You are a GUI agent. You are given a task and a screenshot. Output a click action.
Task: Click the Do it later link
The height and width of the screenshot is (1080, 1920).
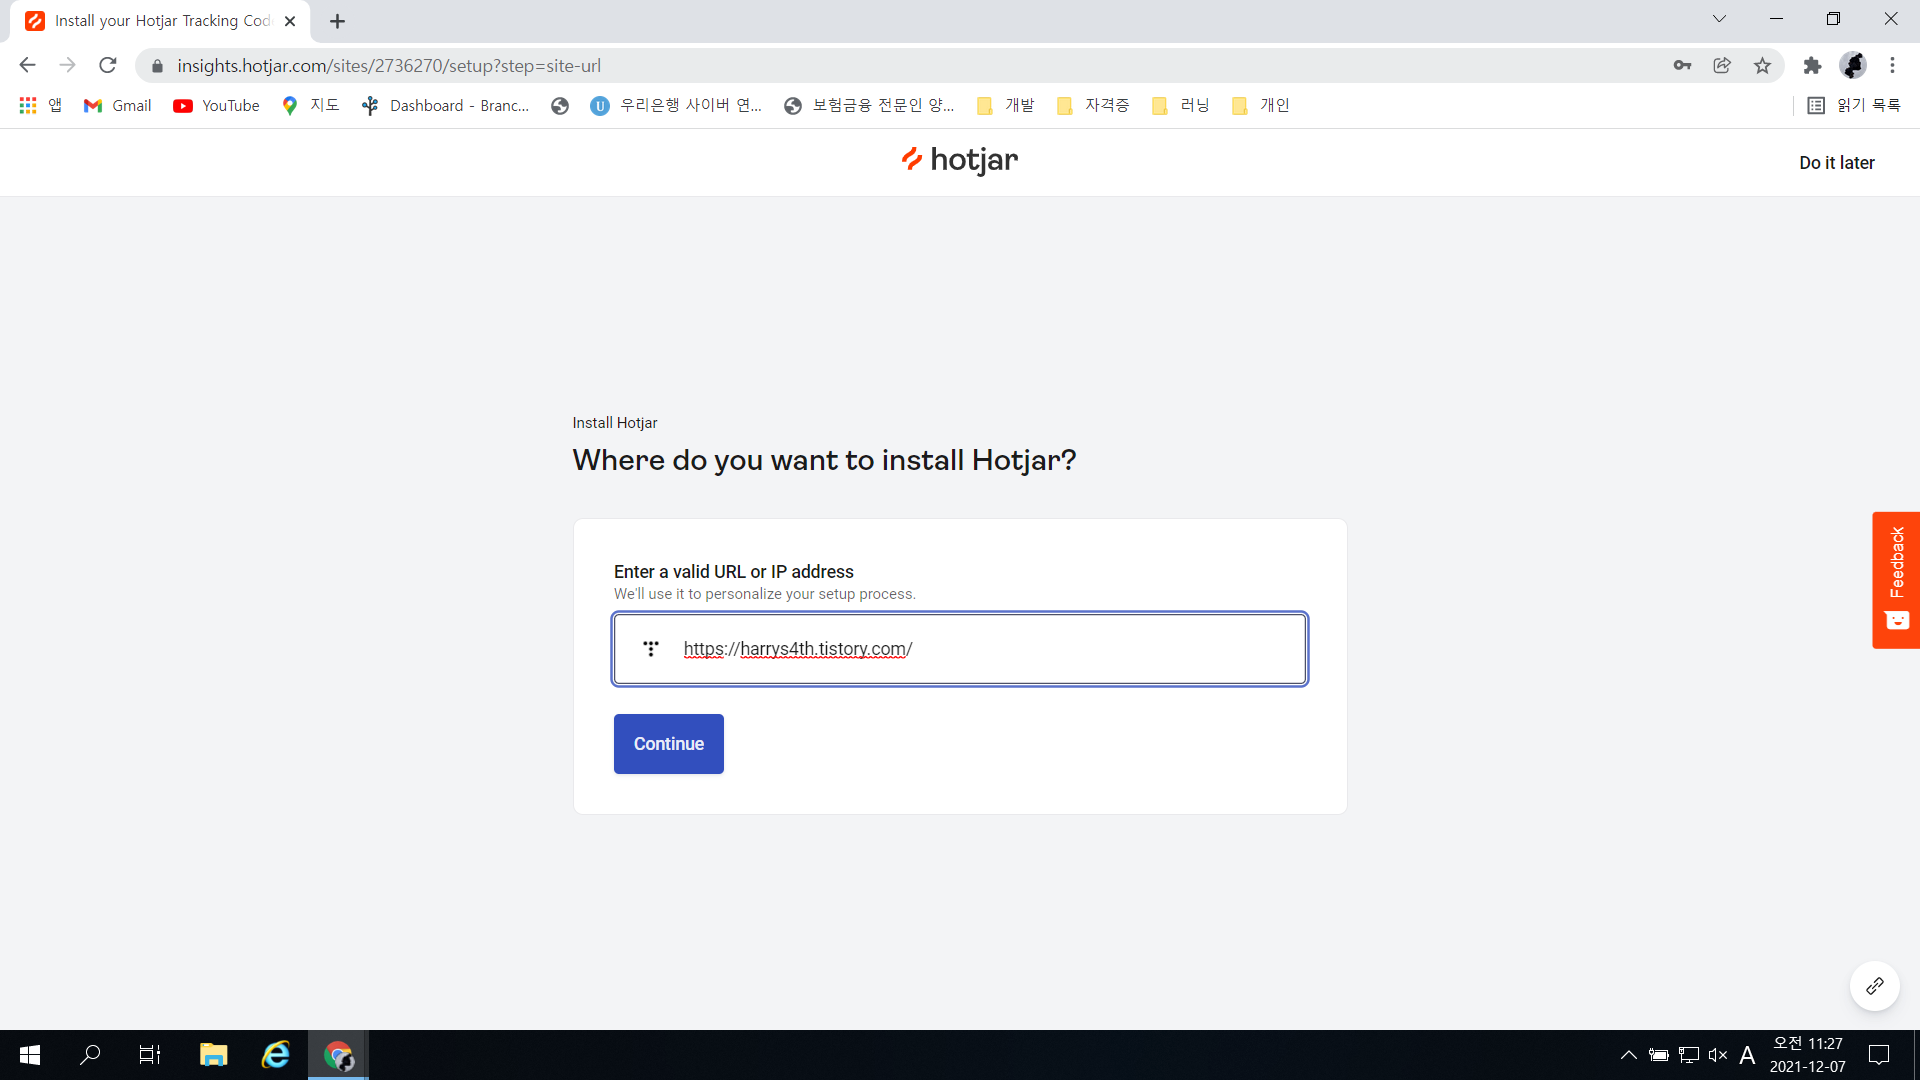1836,163
